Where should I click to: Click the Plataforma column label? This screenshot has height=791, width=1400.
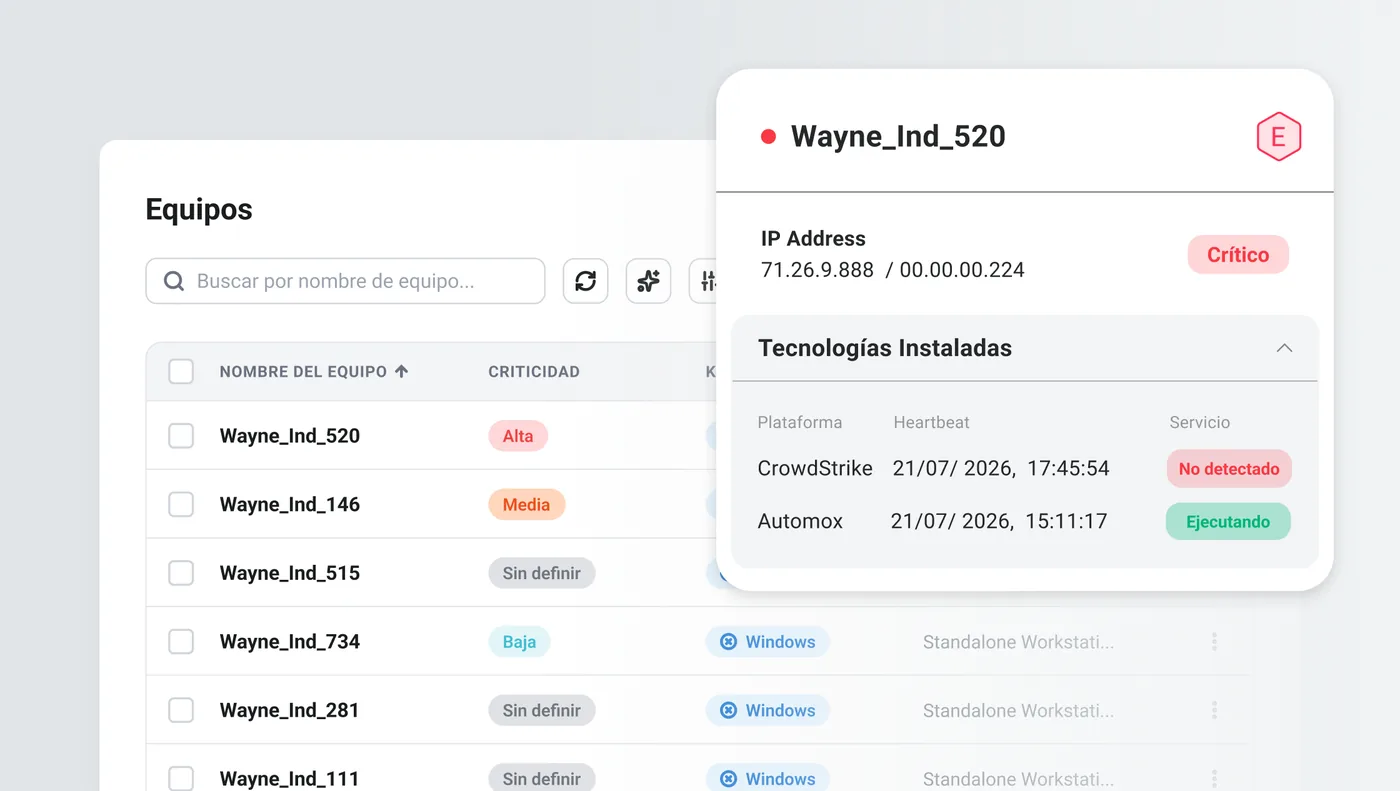pyautogui.click(x=800, y=422)
